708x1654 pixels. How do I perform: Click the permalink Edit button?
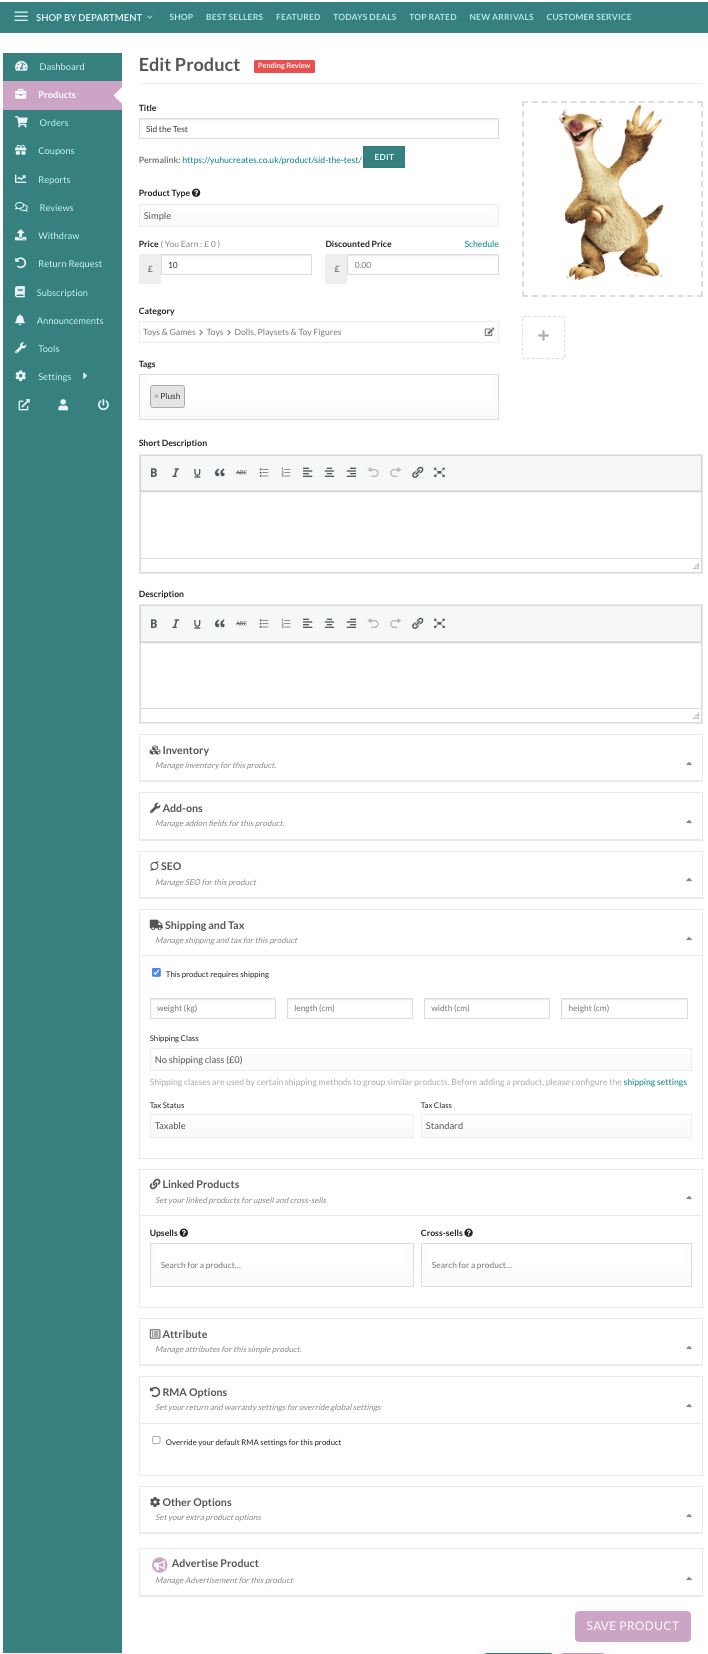[384, 157]
